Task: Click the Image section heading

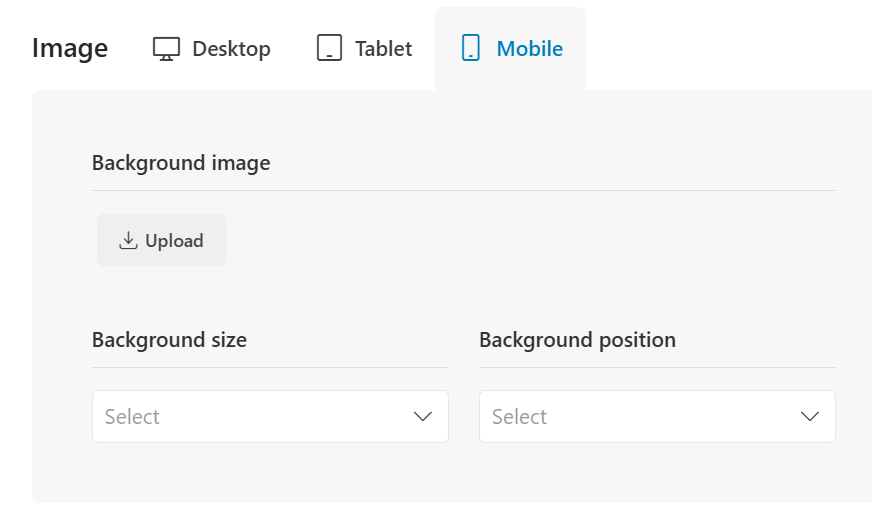Action: click(70, 48)
